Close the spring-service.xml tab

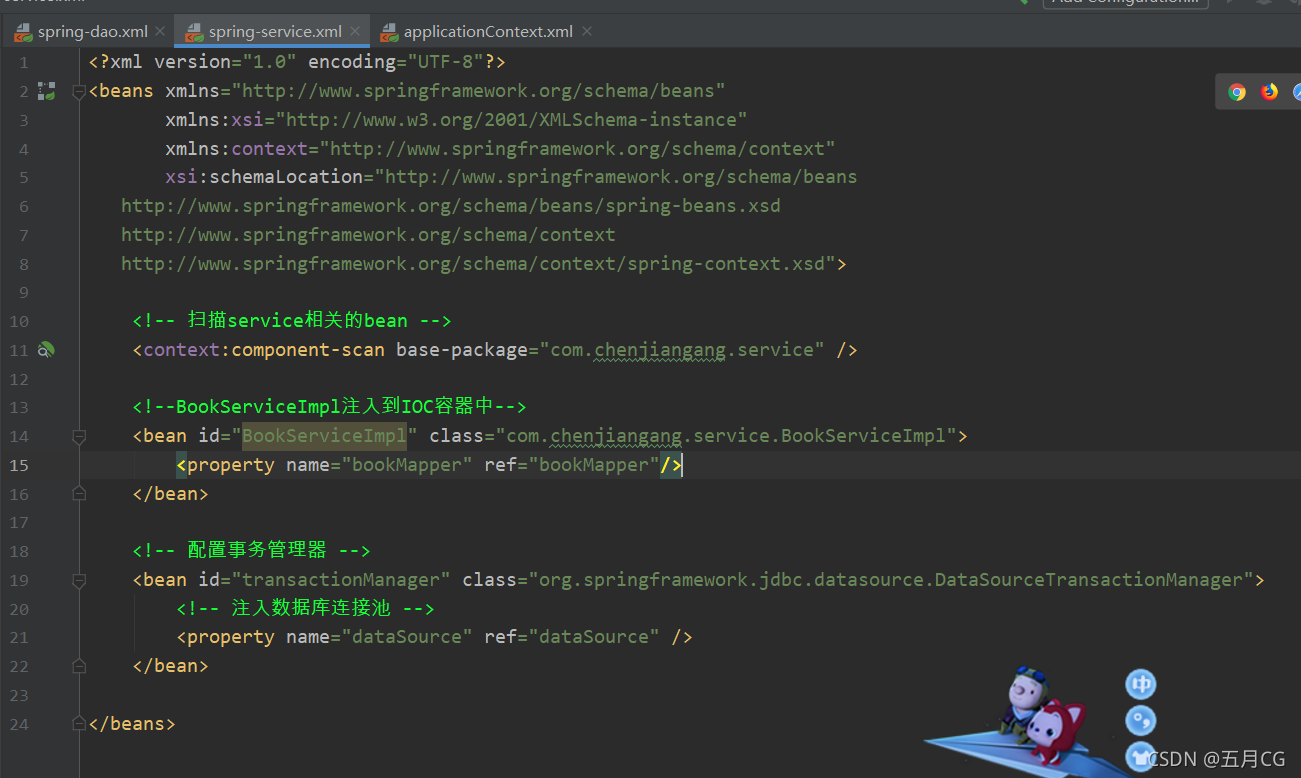coord(355,32)
